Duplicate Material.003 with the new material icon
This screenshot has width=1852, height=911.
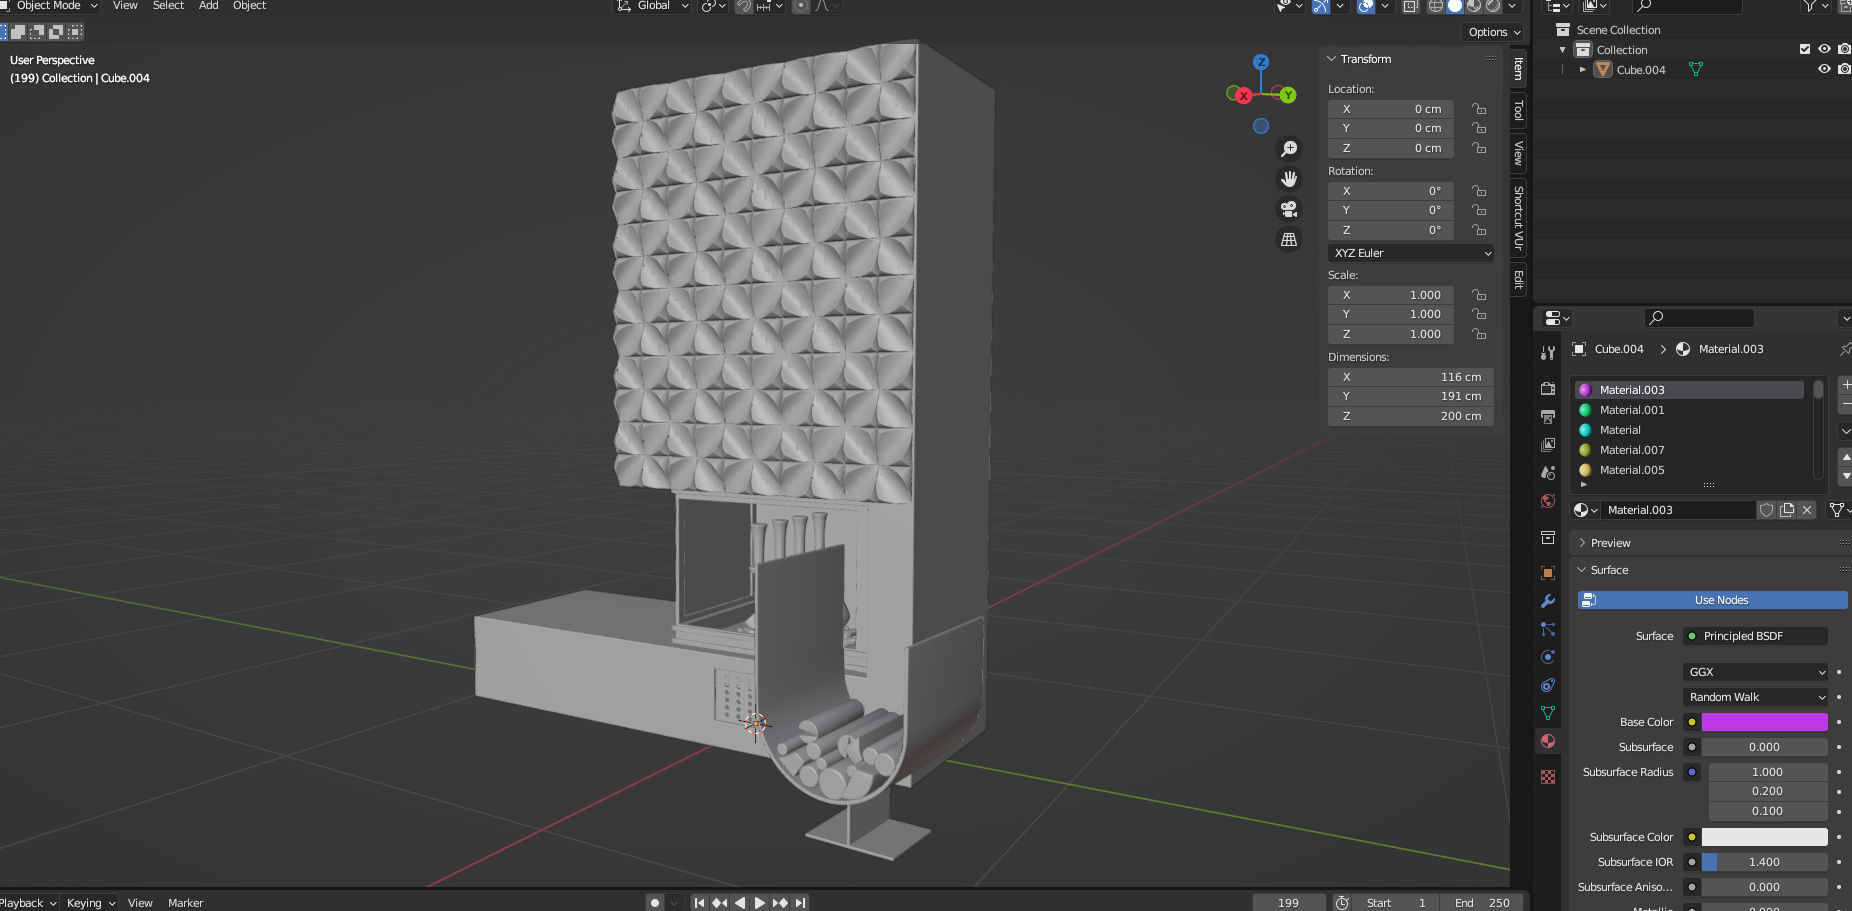click(x=1787, y=510)
